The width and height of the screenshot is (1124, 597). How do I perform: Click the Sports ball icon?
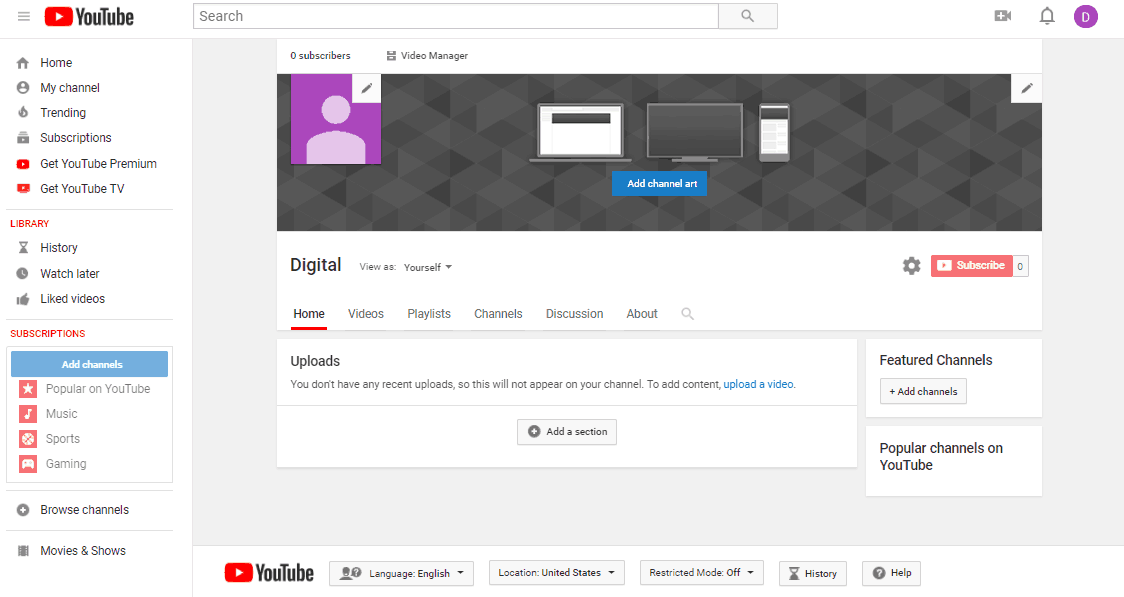point(28,439)
